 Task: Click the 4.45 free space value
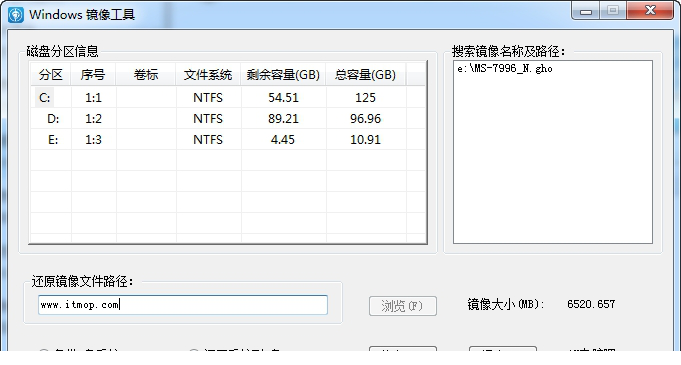tap(283, 139)
